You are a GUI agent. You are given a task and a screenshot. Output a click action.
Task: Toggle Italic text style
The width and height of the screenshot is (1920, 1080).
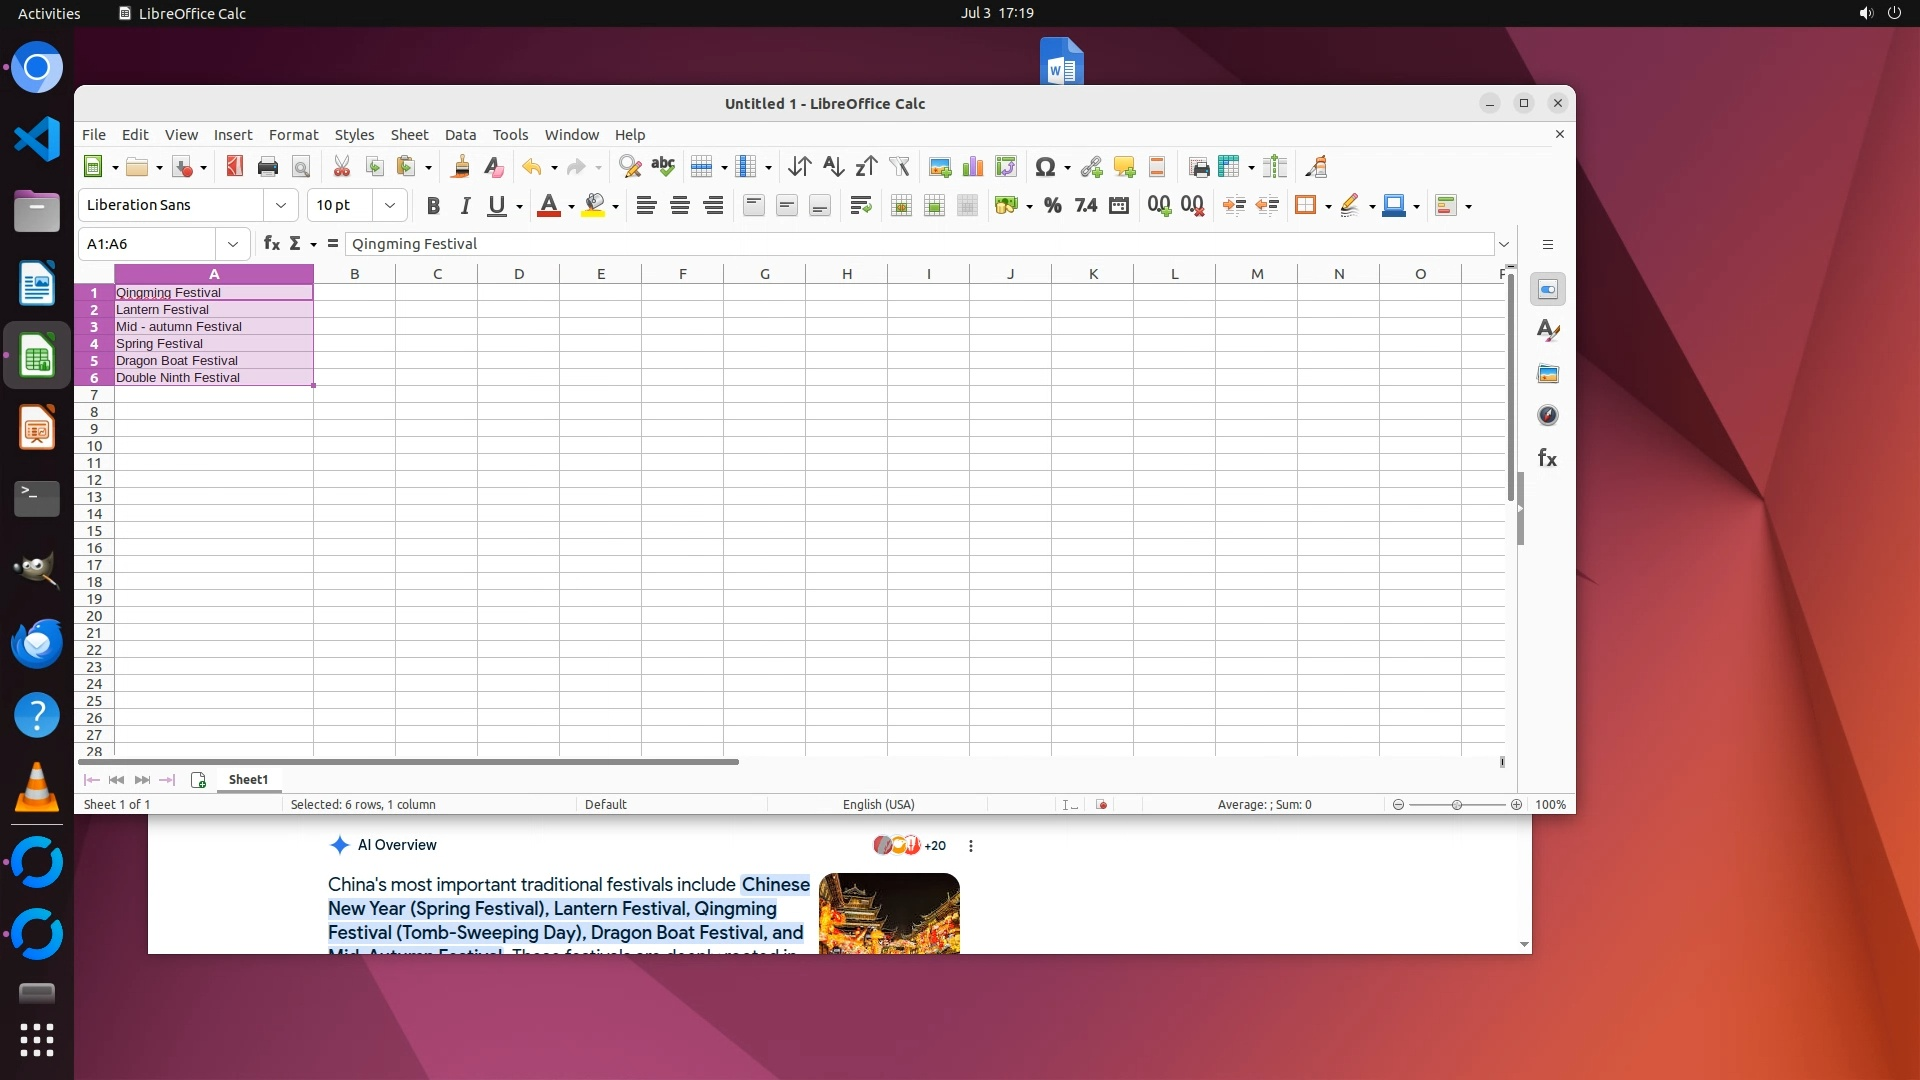[x=465, y=206]
